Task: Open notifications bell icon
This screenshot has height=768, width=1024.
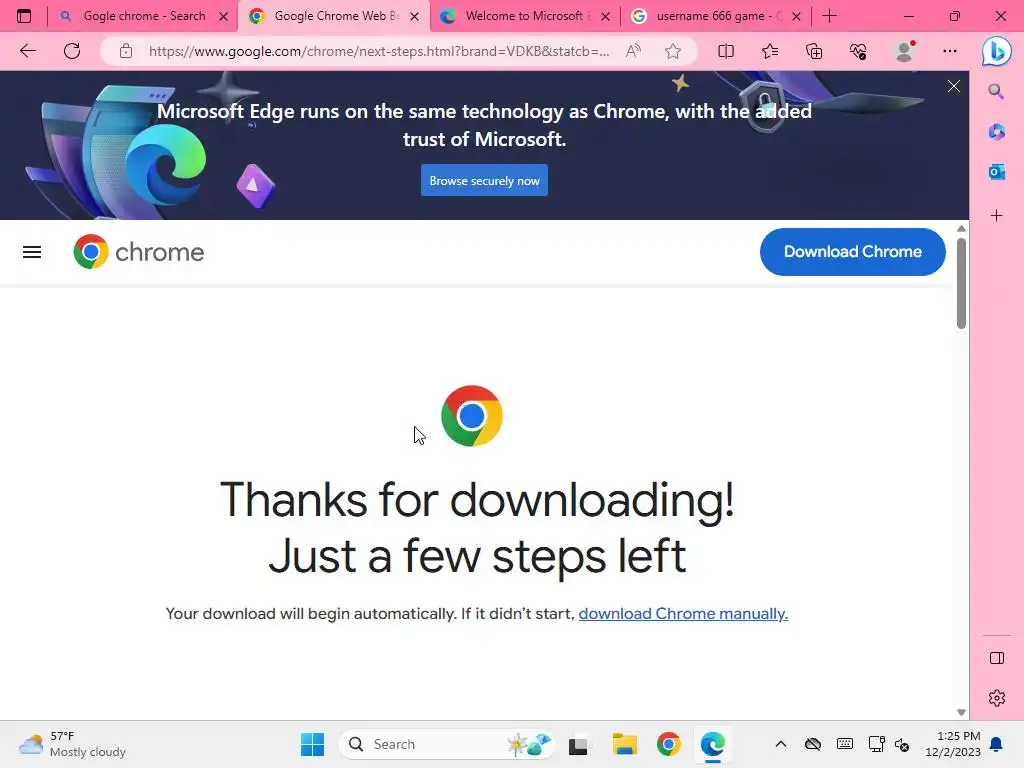Action: coord(996,744)
